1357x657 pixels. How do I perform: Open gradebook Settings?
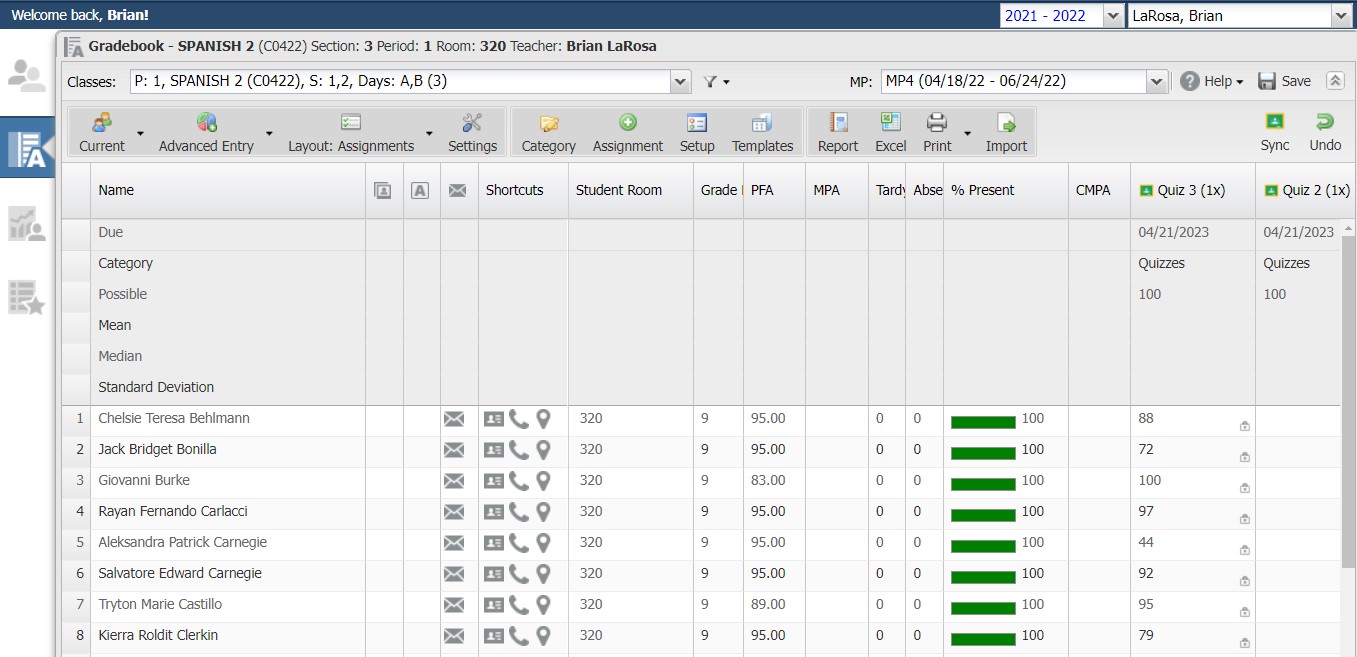(473, 133)
